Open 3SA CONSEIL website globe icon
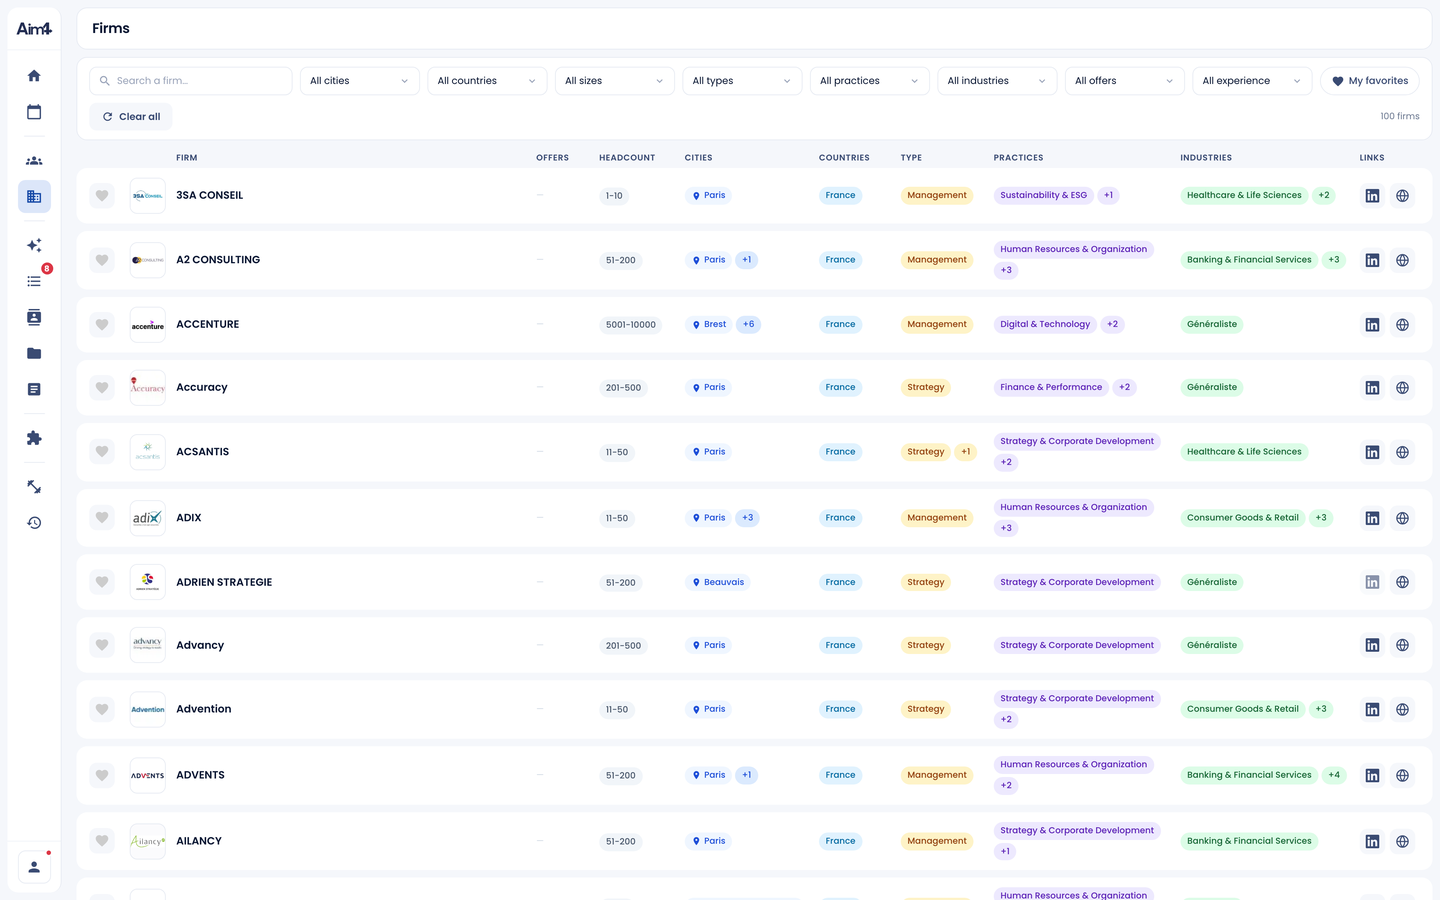Screen dimensions: 1440x900 1402,196
